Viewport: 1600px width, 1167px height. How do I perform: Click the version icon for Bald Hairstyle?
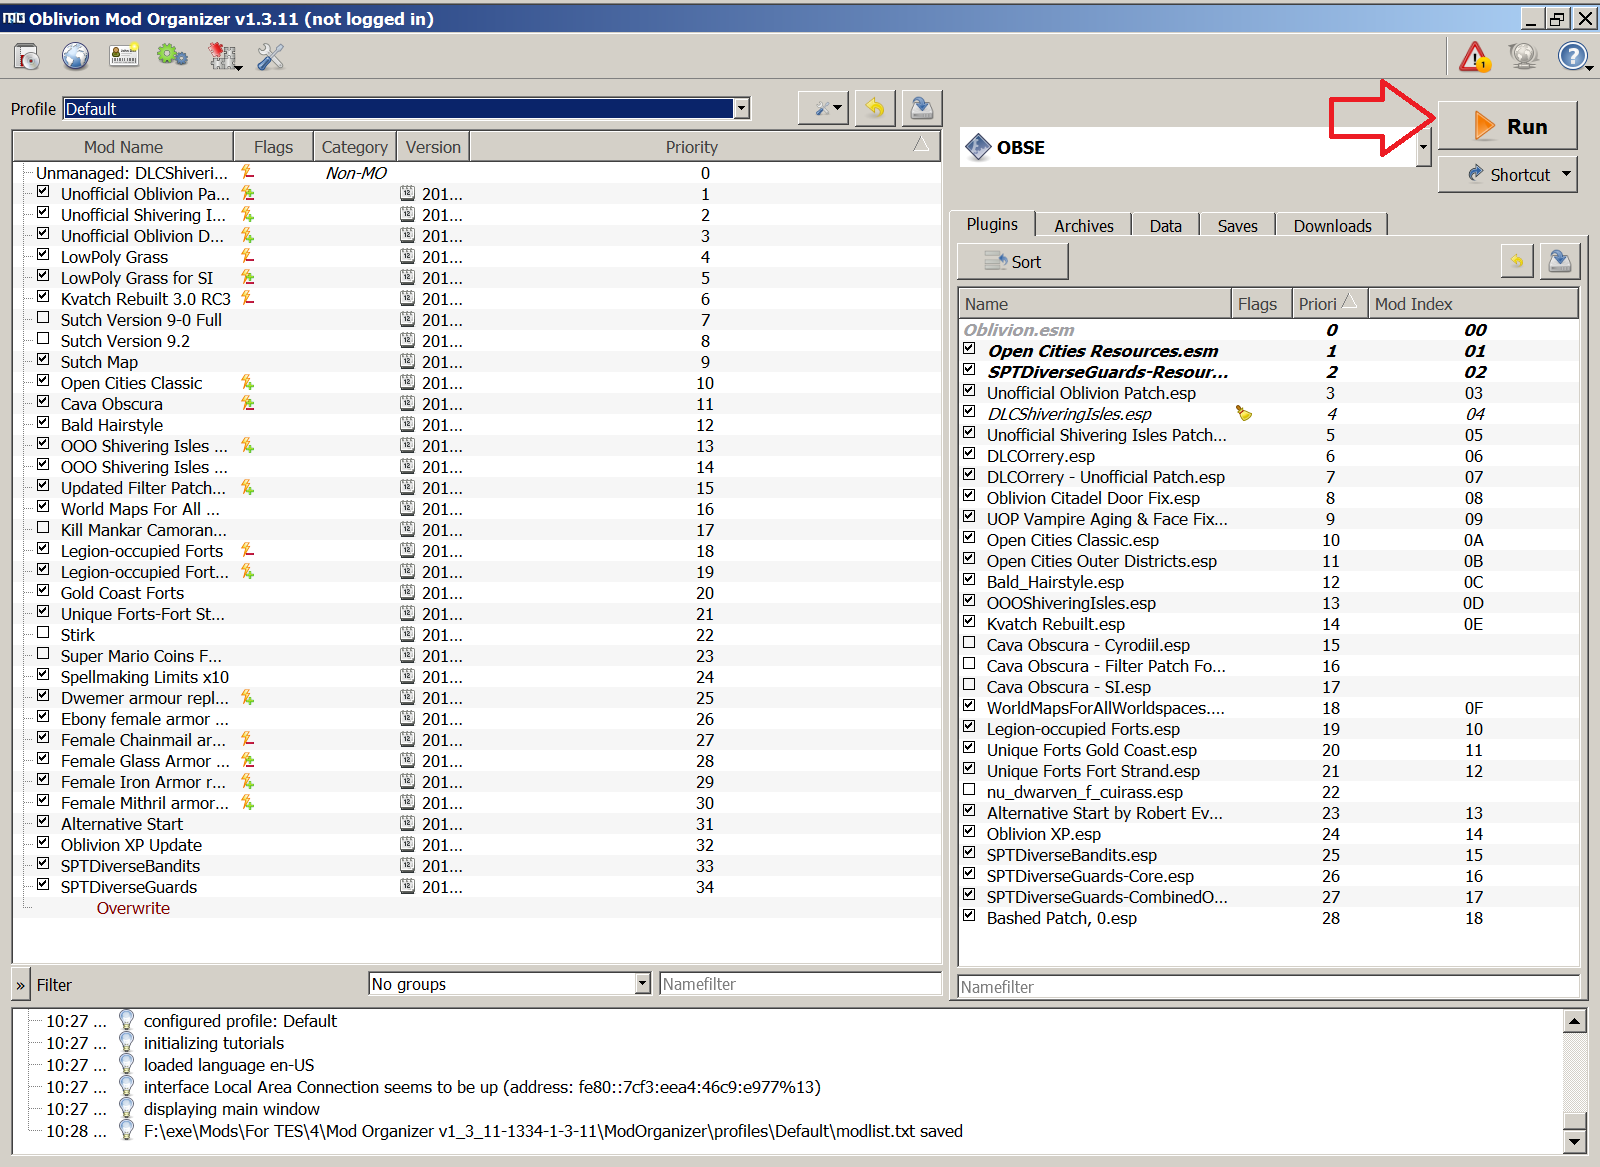click(x=408, y=424)
